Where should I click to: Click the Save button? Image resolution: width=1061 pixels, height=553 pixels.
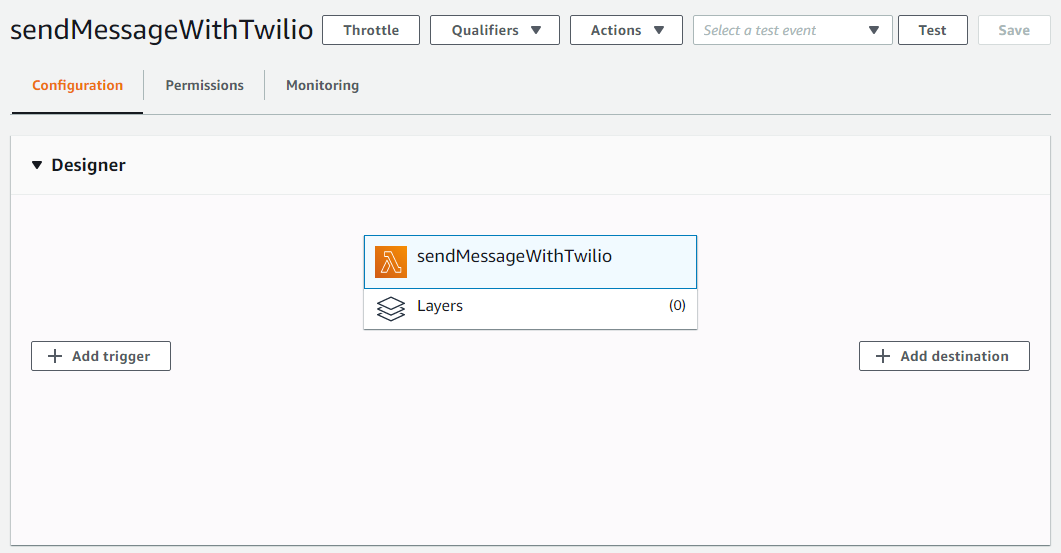(1014, 30)
